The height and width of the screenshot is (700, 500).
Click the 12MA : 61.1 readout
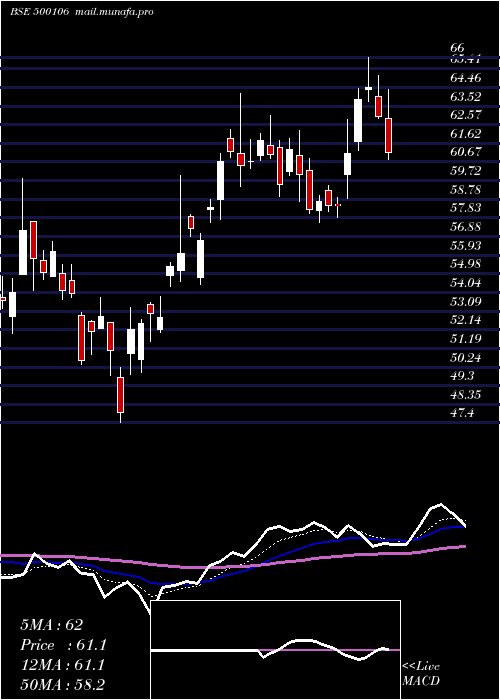click(x=62, y=665)
